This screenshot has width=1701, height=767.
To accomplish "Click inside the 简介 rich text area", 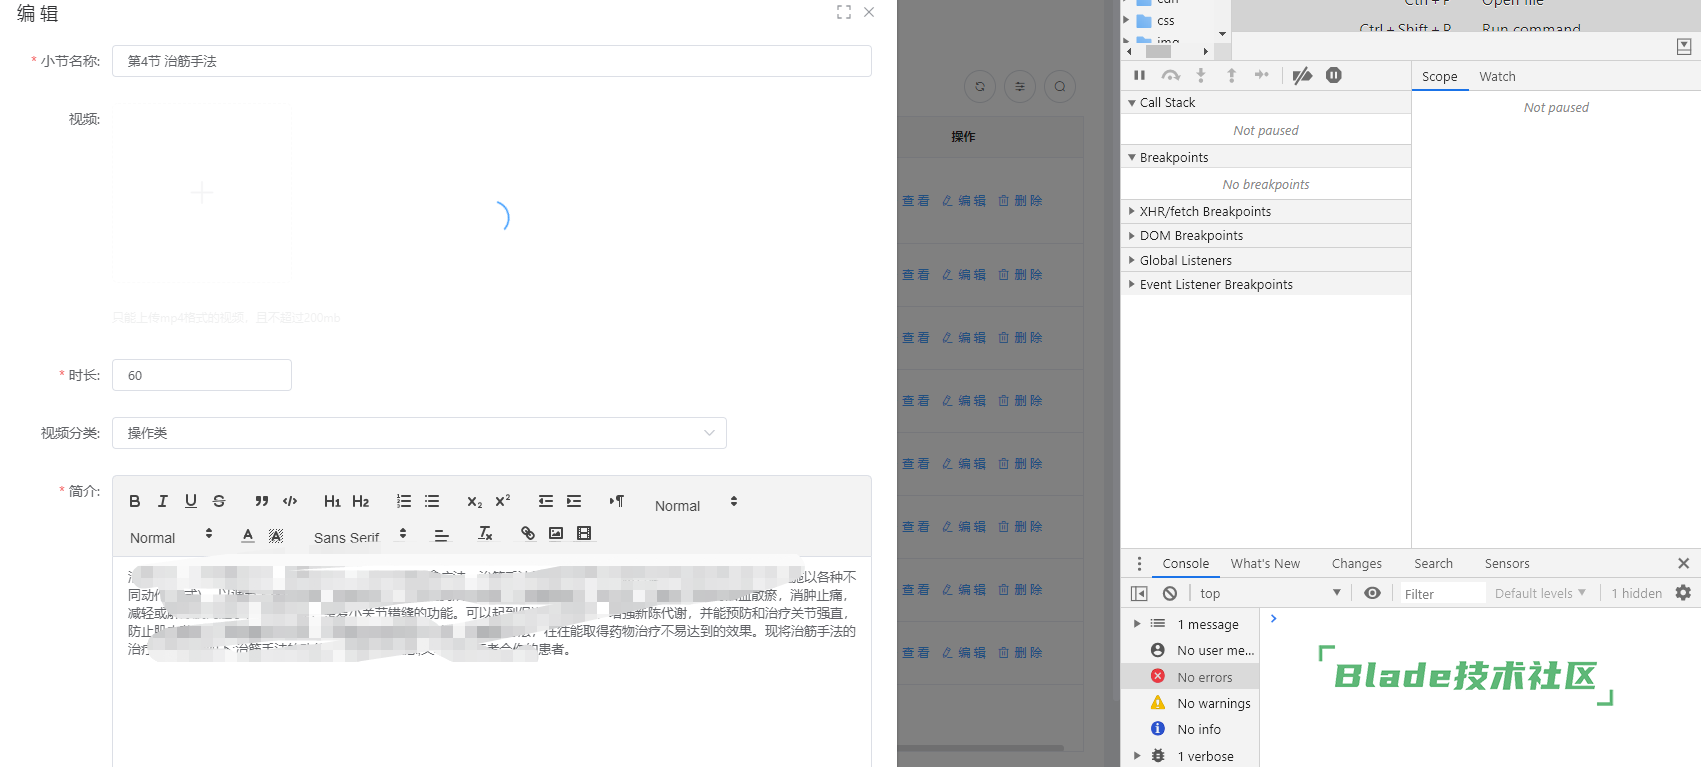I will pyautogui.click(x=492, y=662).
